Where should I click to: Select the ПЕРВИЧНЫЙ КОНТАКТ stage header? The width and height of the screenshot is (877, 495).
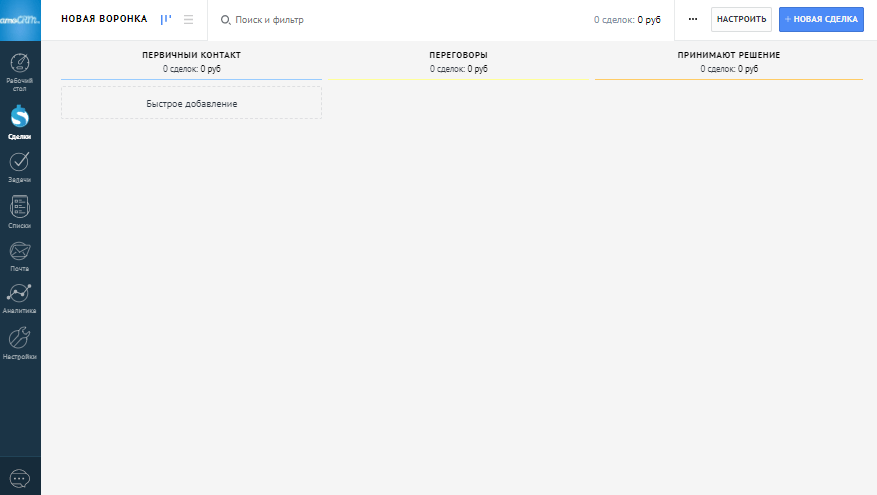pyautogui.click(x=191, y=55)
